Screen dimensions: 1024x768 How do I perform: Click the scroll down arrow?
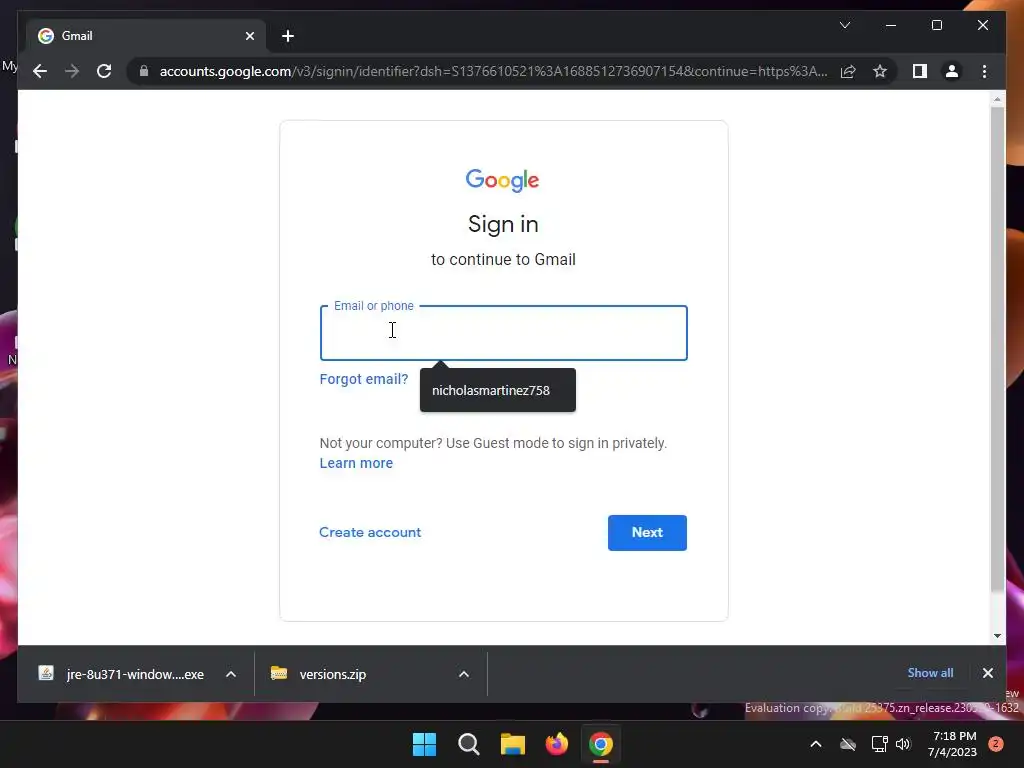click(x=997, y=635)
